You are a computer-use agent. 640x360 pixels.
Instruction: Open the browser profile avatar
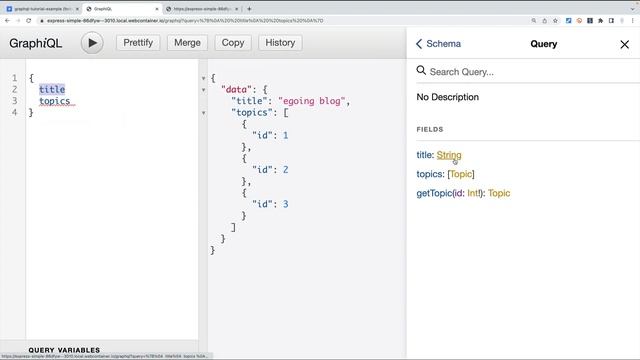click(622, 20)
